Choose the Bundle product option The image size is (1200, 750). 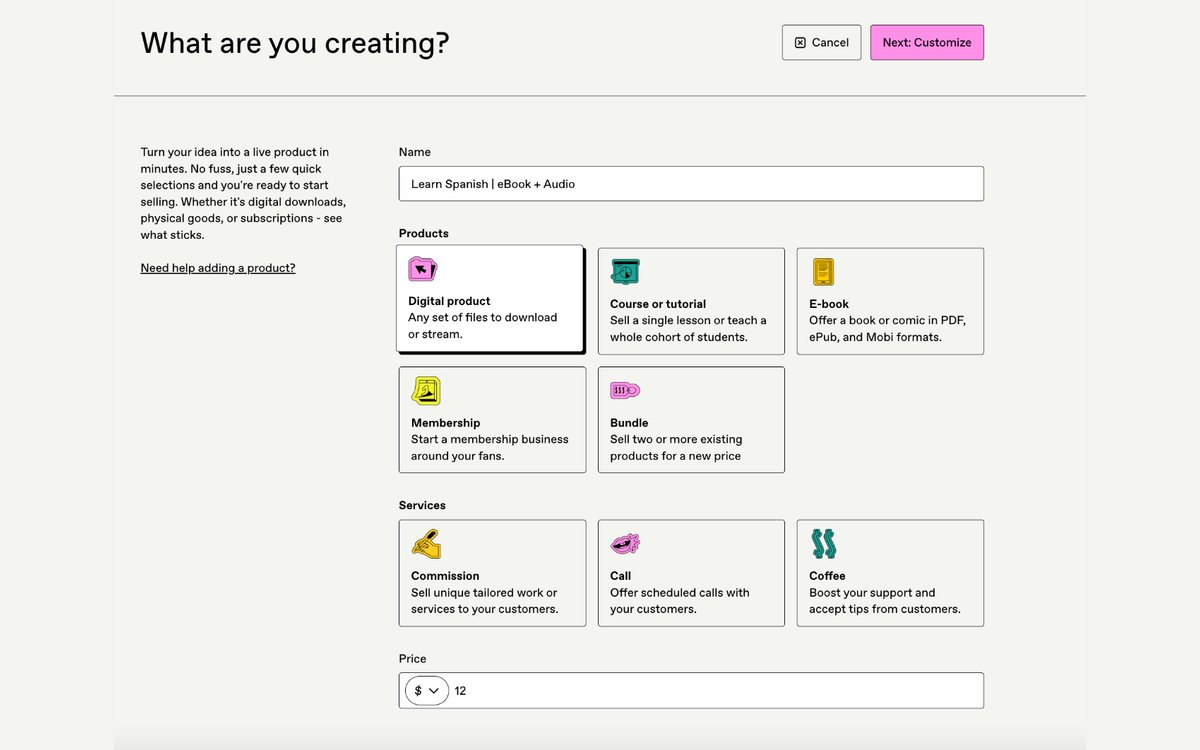tap(691, 420)
